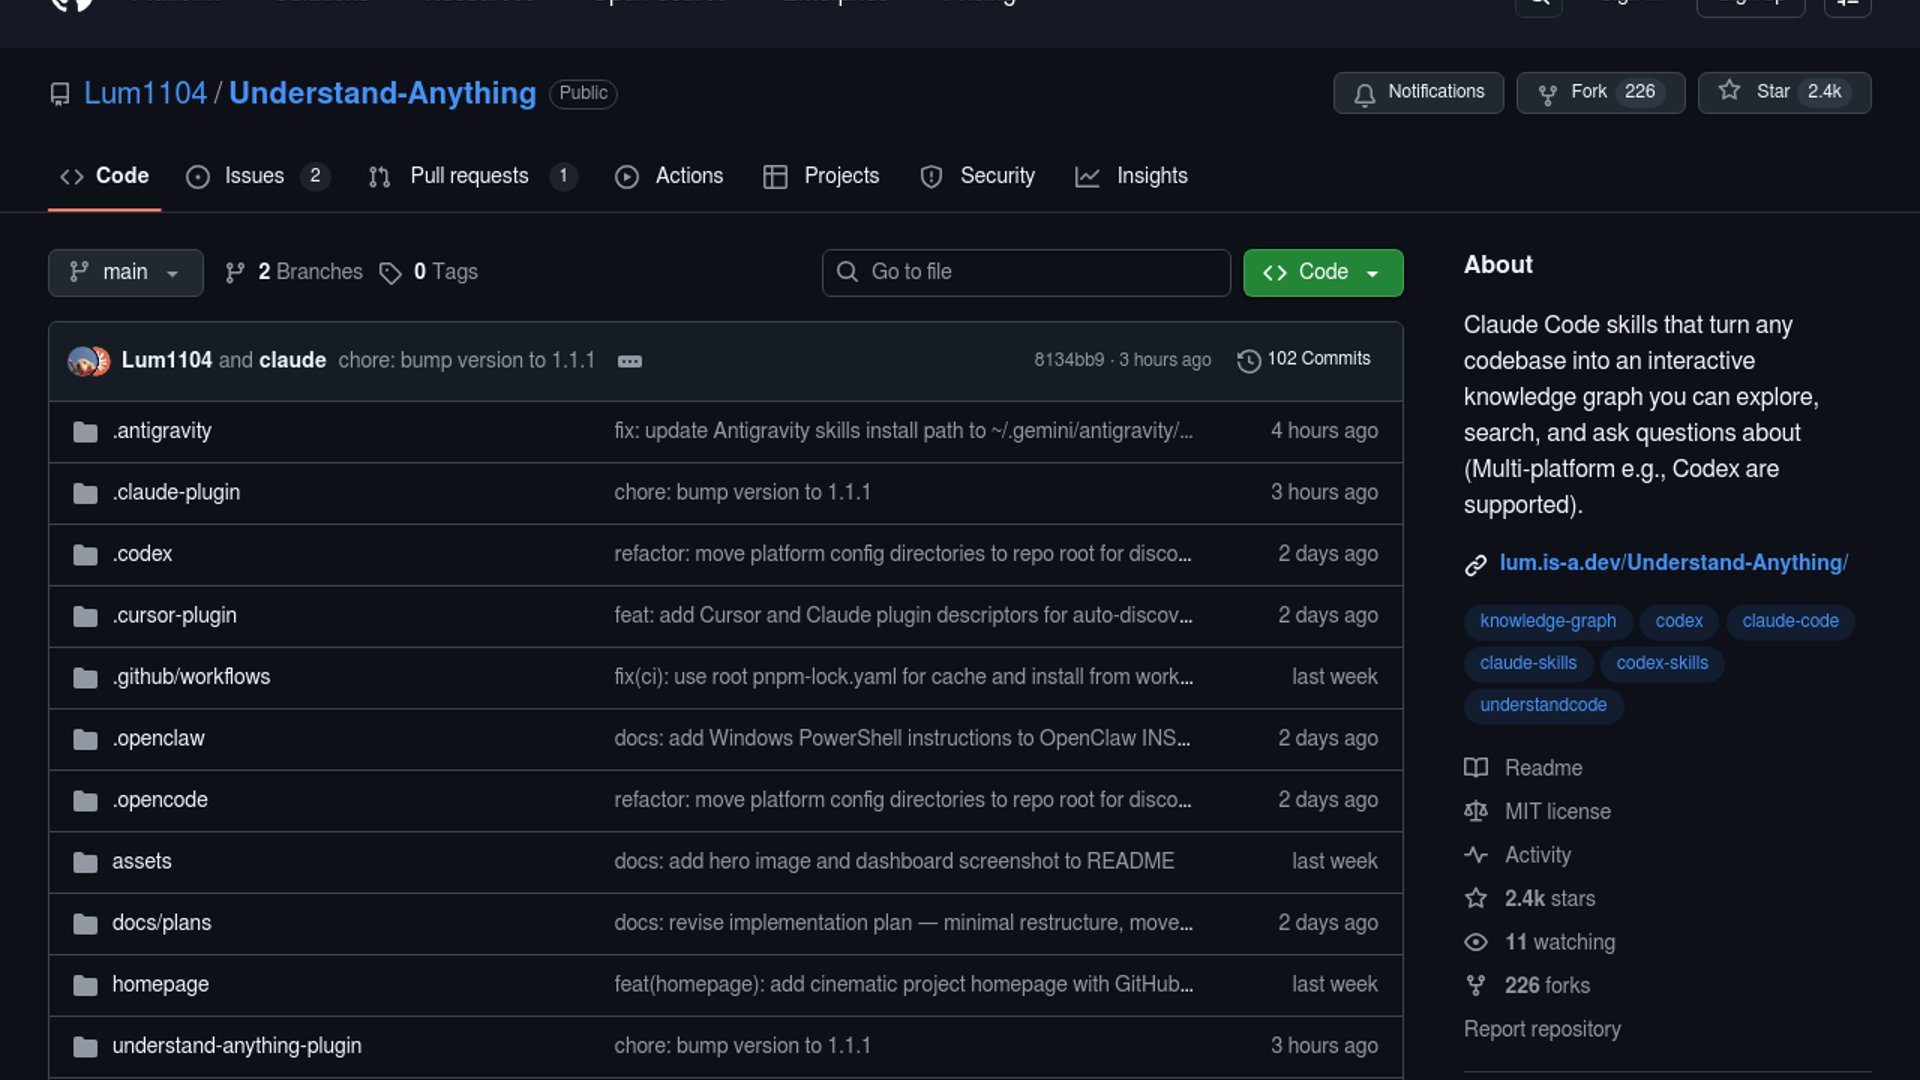The width and height of the screenshot is (1920, 1080).
Task: Open the Pull requests tab
Action: tap(469, 176)
